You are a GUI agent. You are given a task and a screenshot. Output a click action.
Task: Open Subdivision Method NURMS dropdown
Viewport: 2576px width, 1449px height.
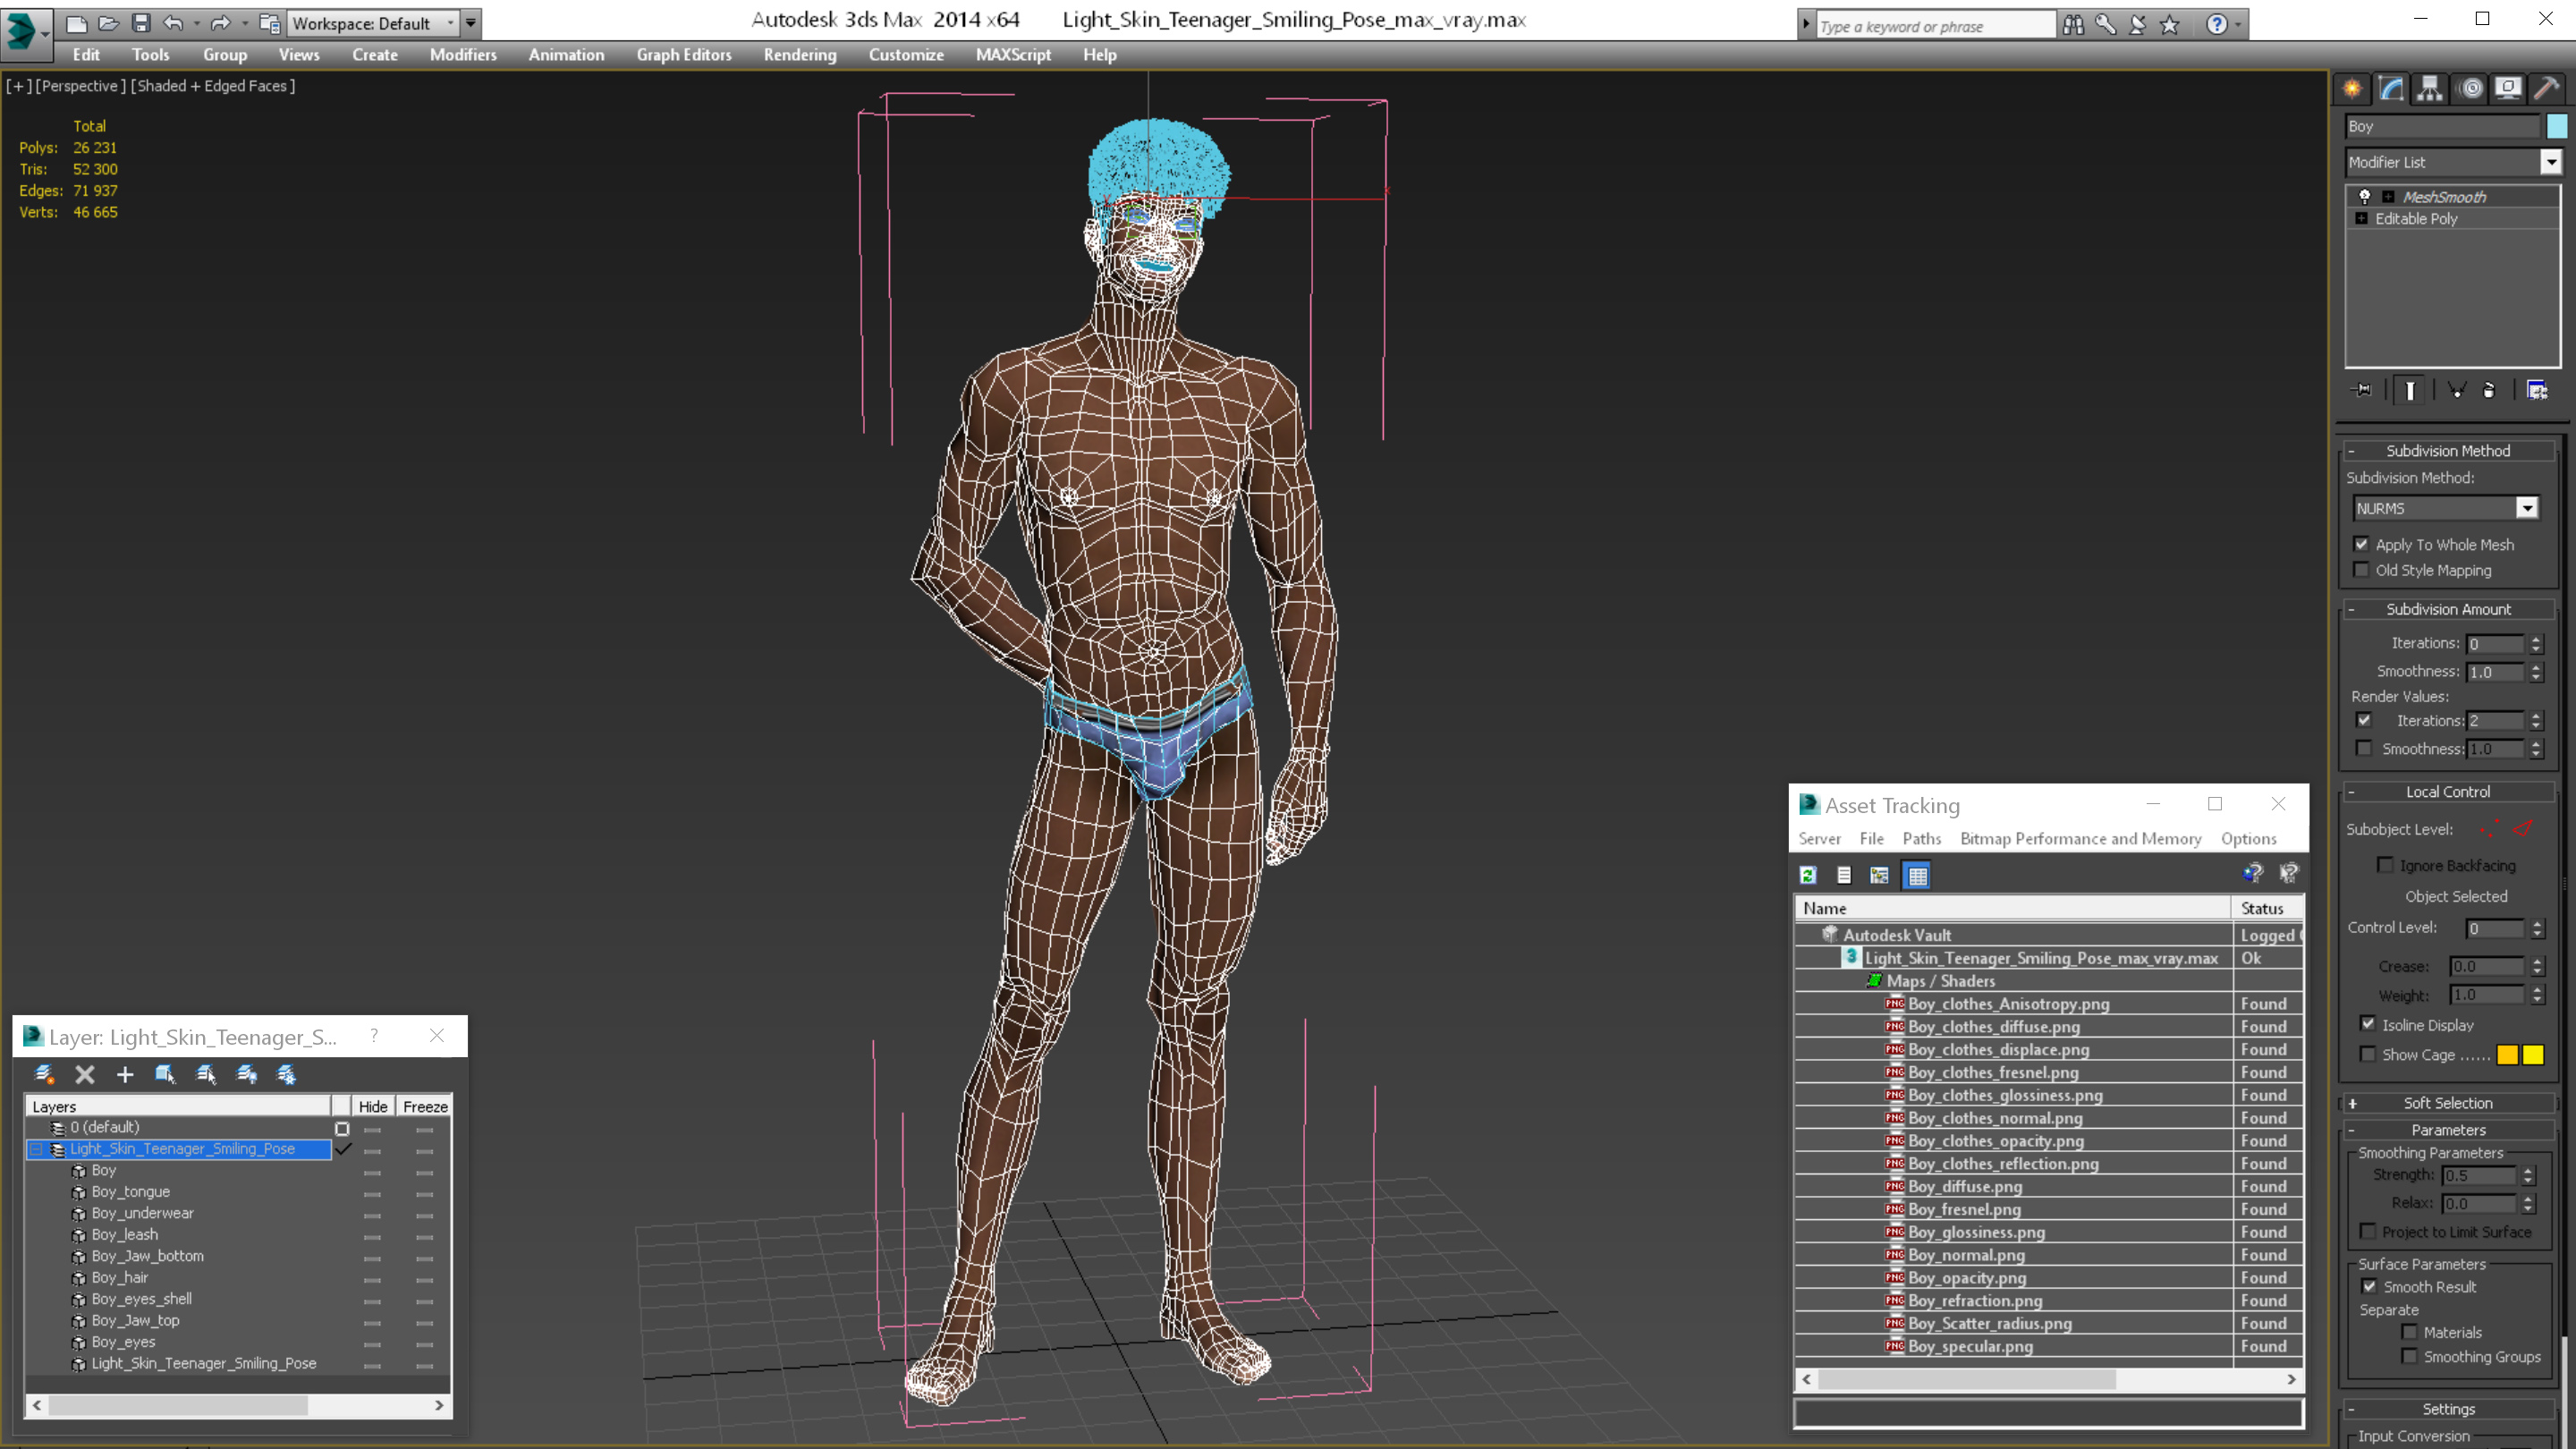2527,508
